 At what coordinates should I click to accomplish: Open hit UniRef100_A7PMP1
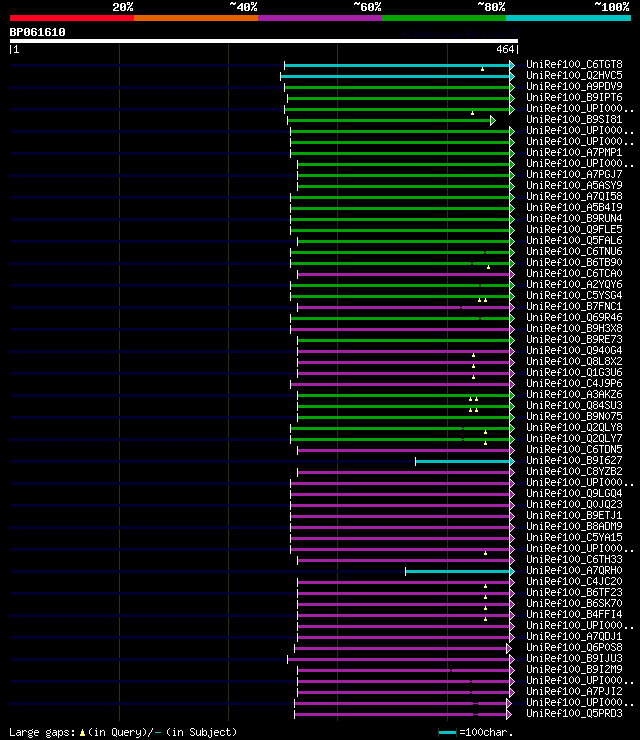click(x=574, y=152)
